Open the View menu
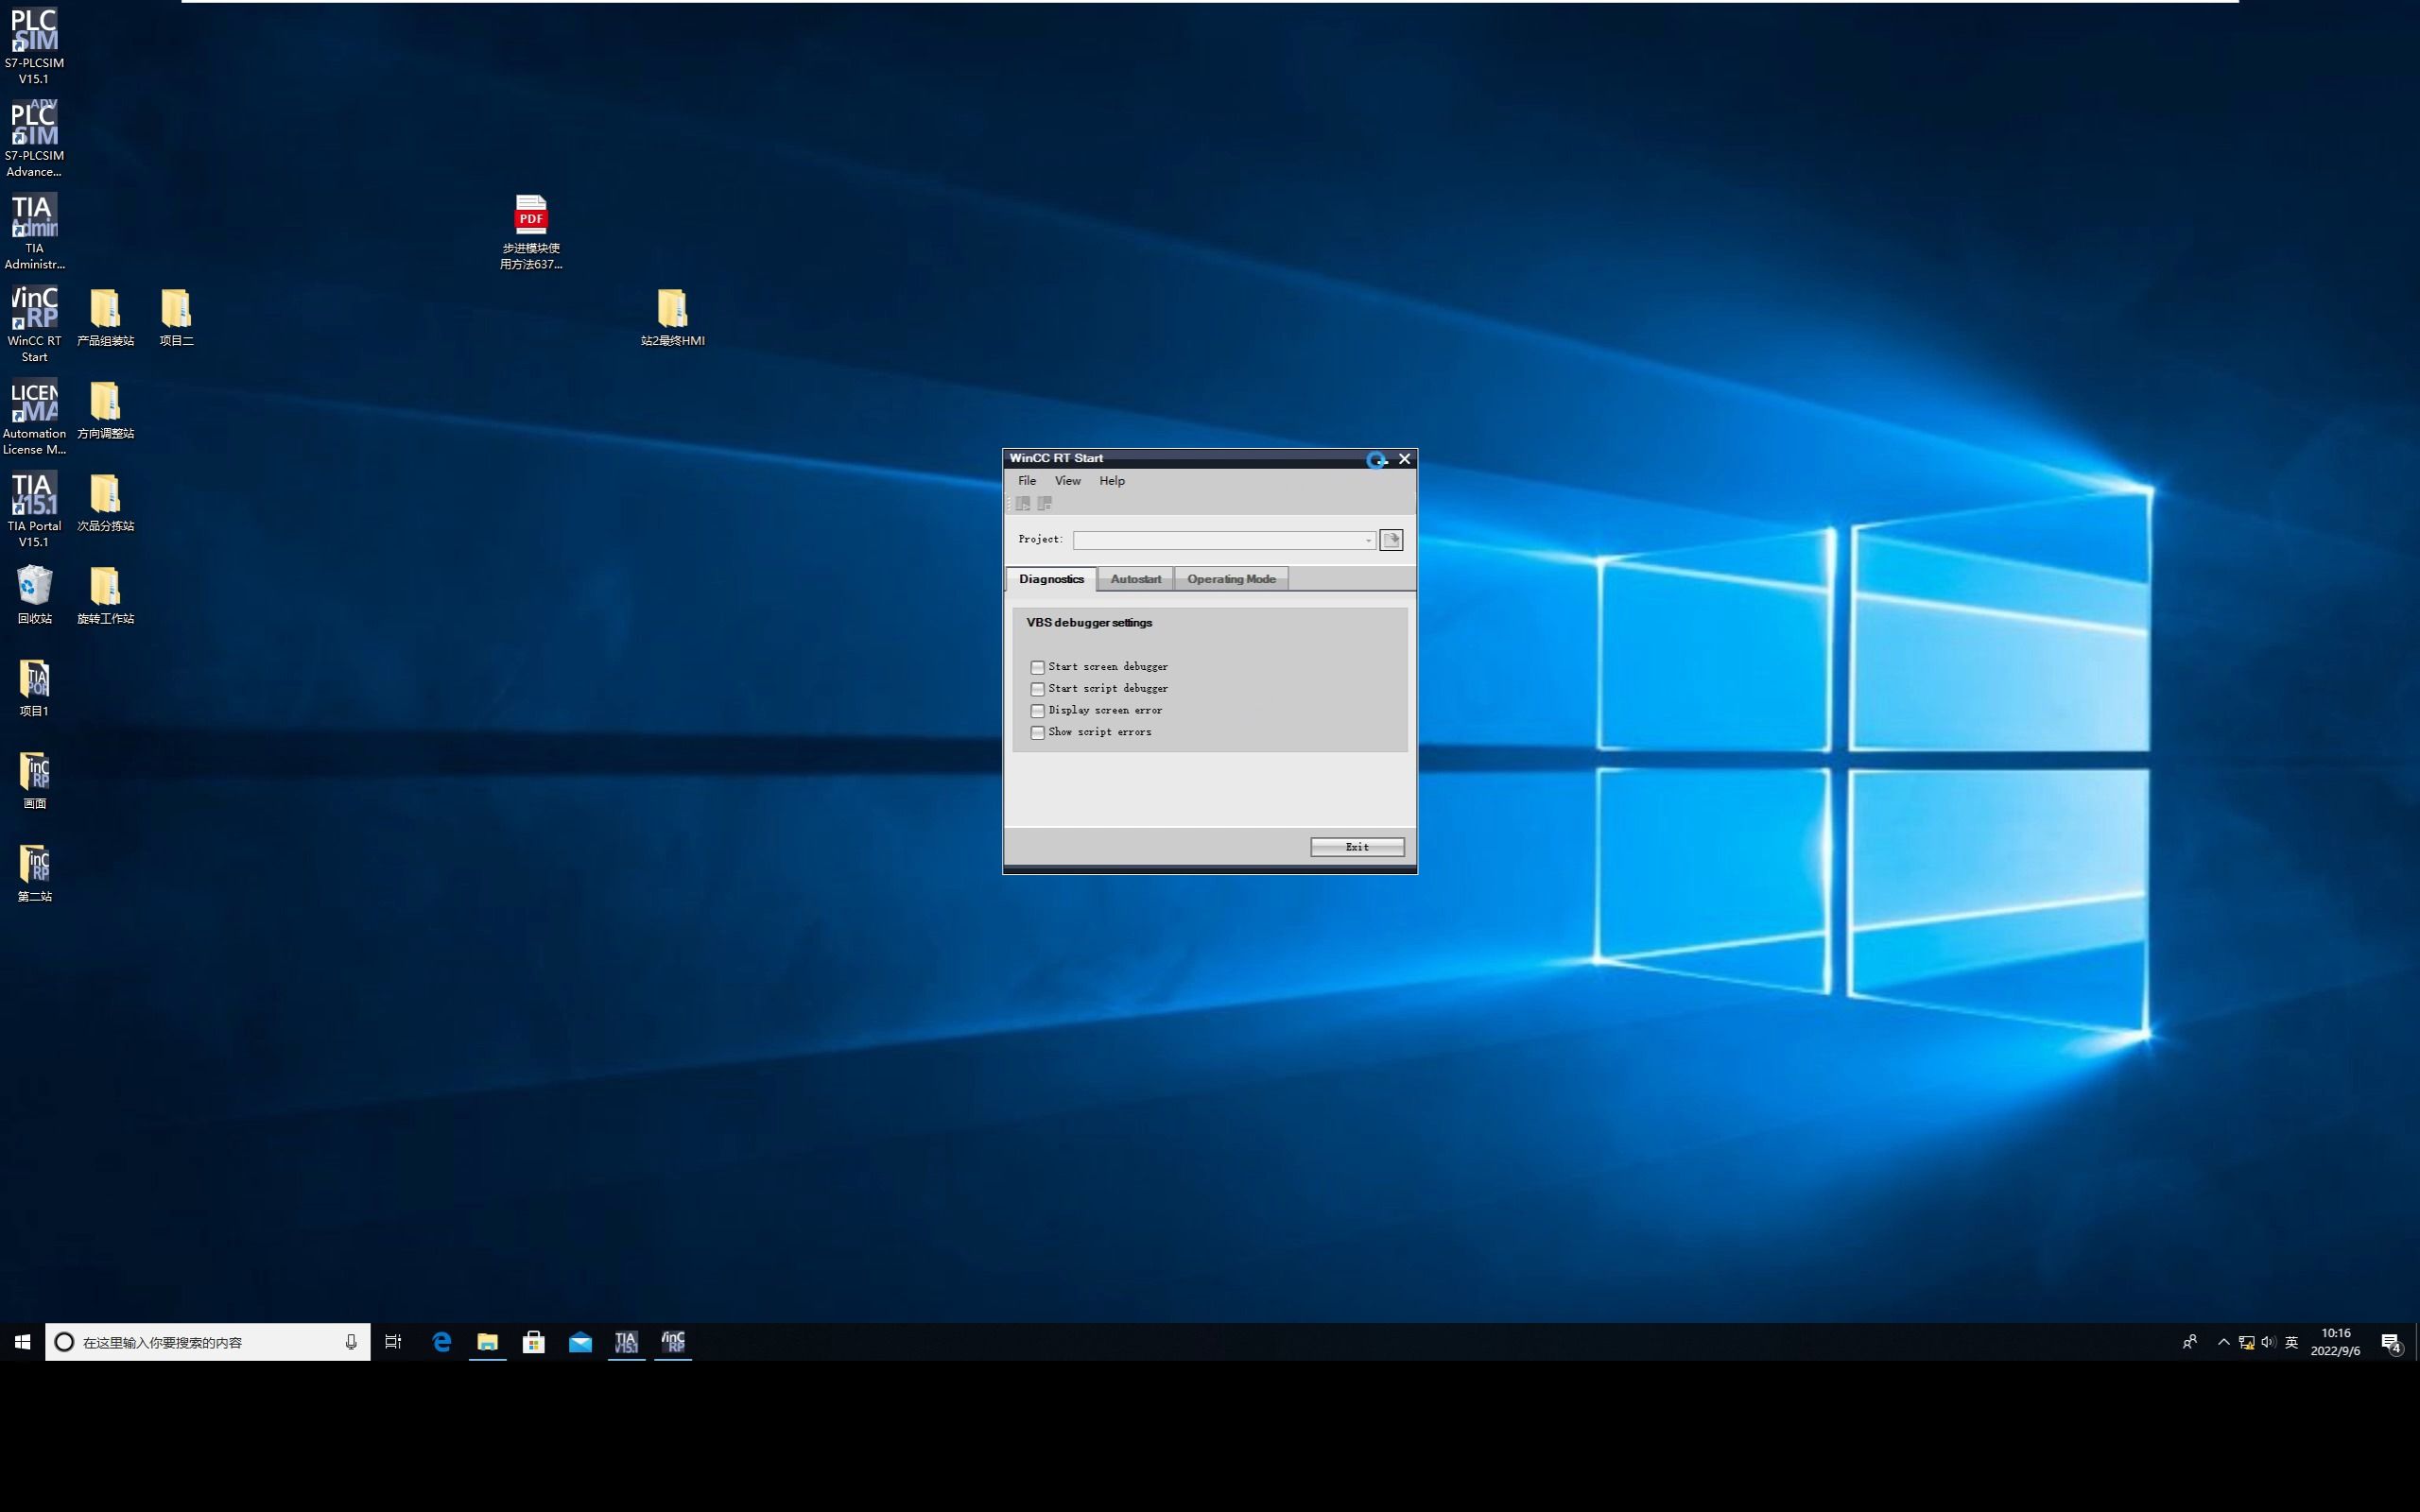This screenshot has width=2420, height=1512. tap(1067, 481)
